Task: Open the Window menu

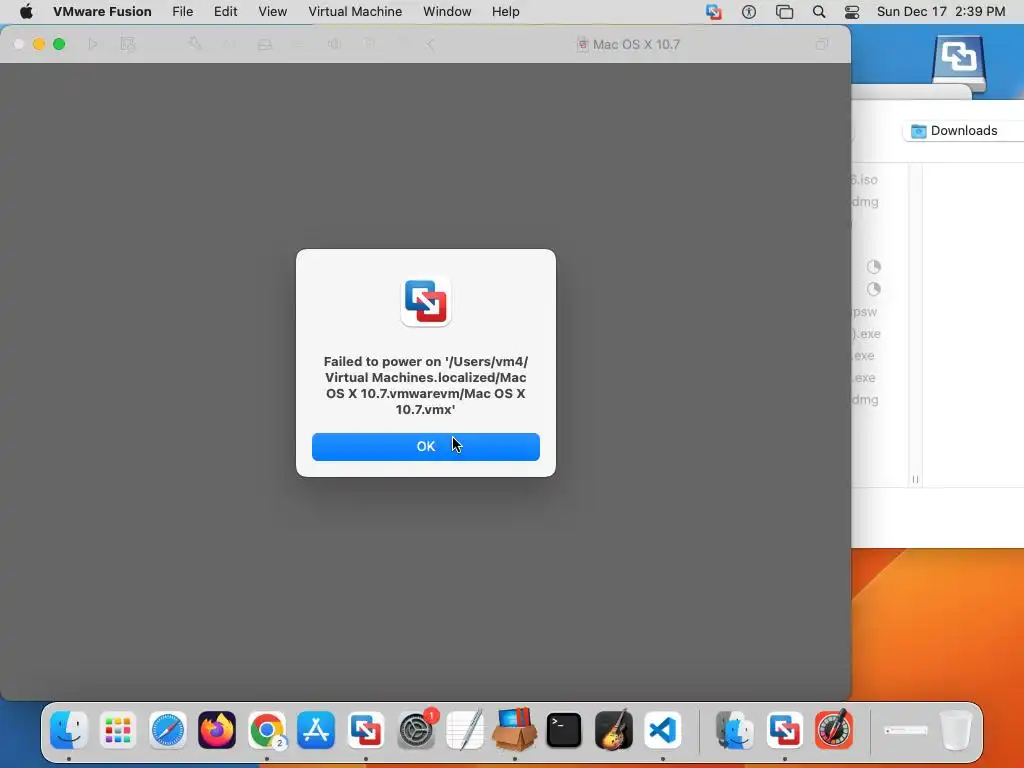Action: 447,12
